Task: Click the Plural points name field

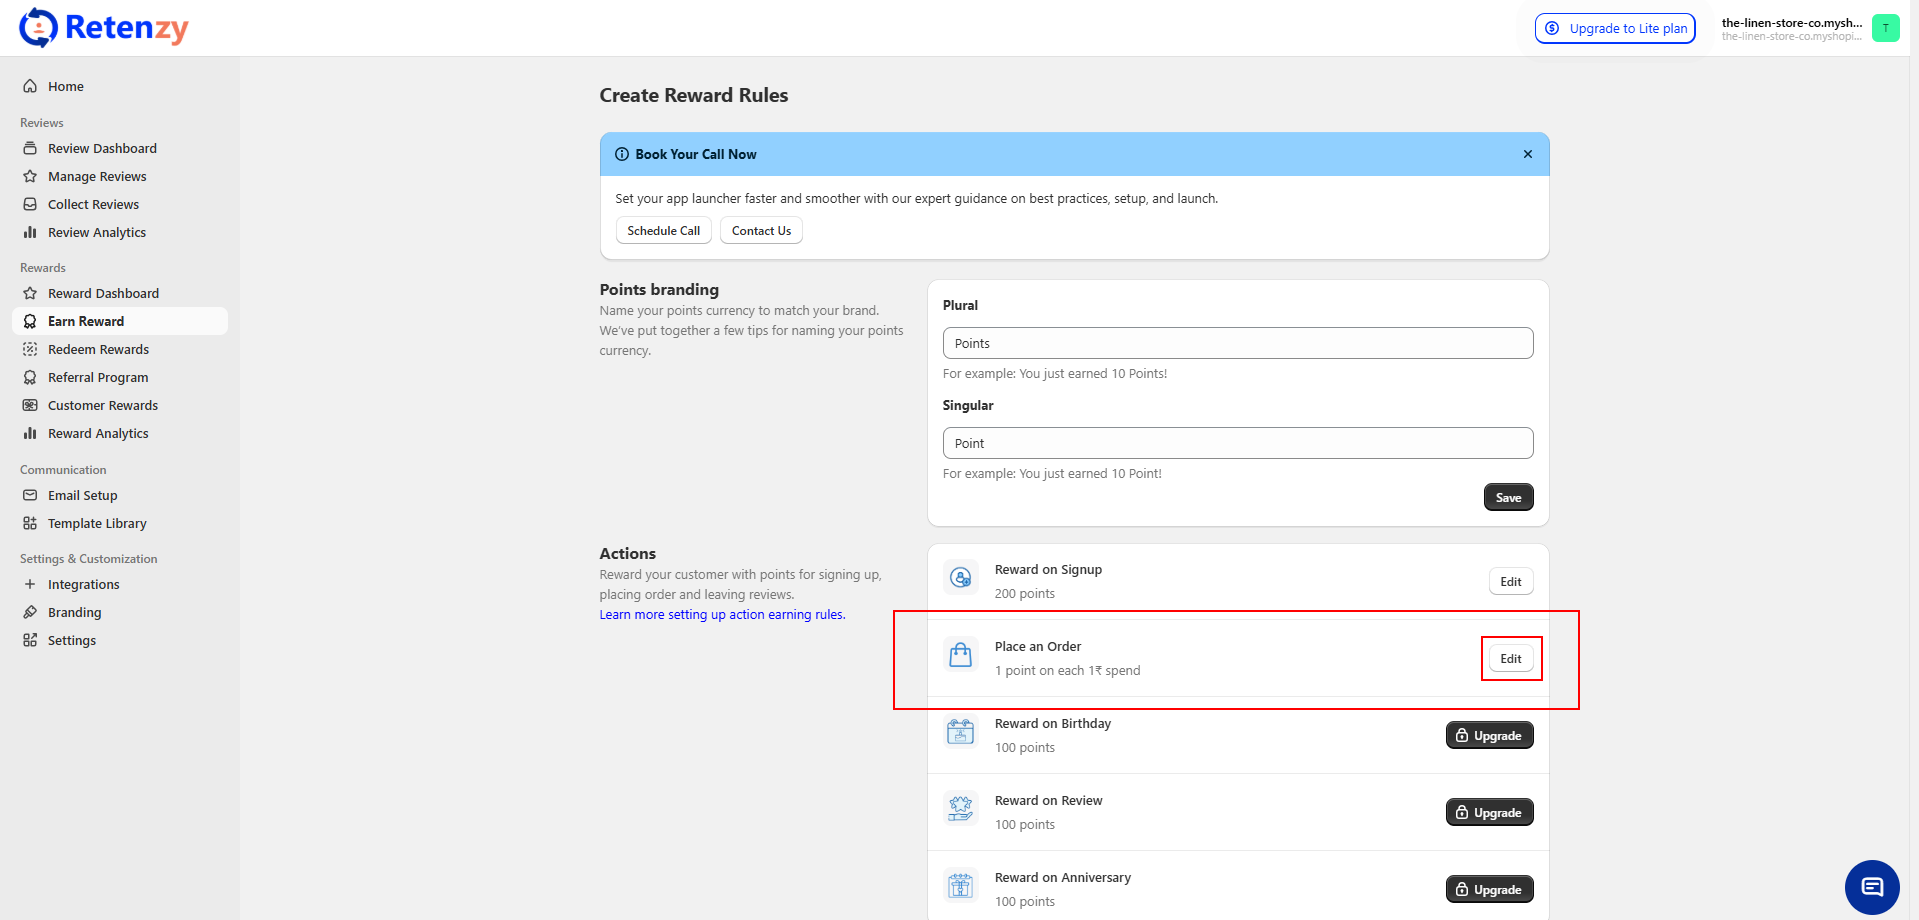Action: click(x=1237, y=343)
